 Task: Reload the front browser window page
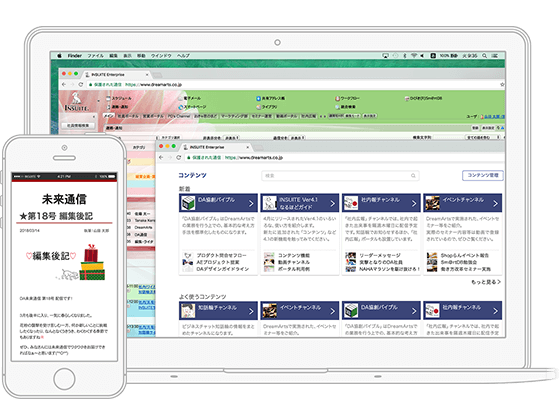[179, 158]
